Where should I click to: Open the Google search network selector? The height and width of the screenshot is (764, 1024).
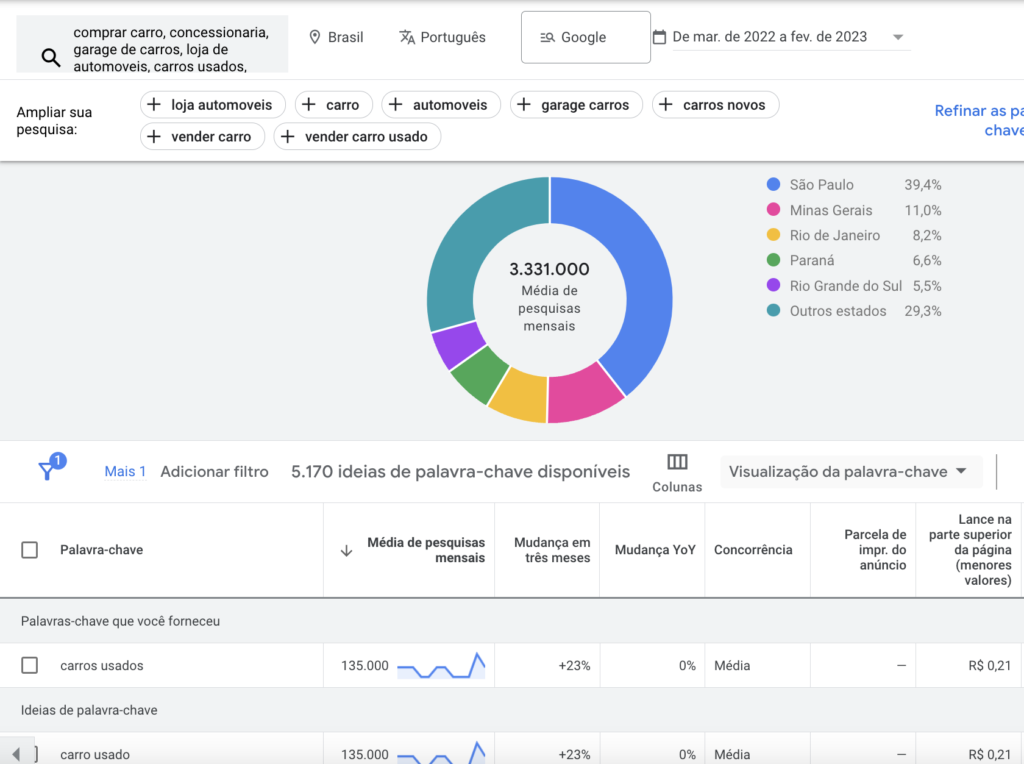585,37
